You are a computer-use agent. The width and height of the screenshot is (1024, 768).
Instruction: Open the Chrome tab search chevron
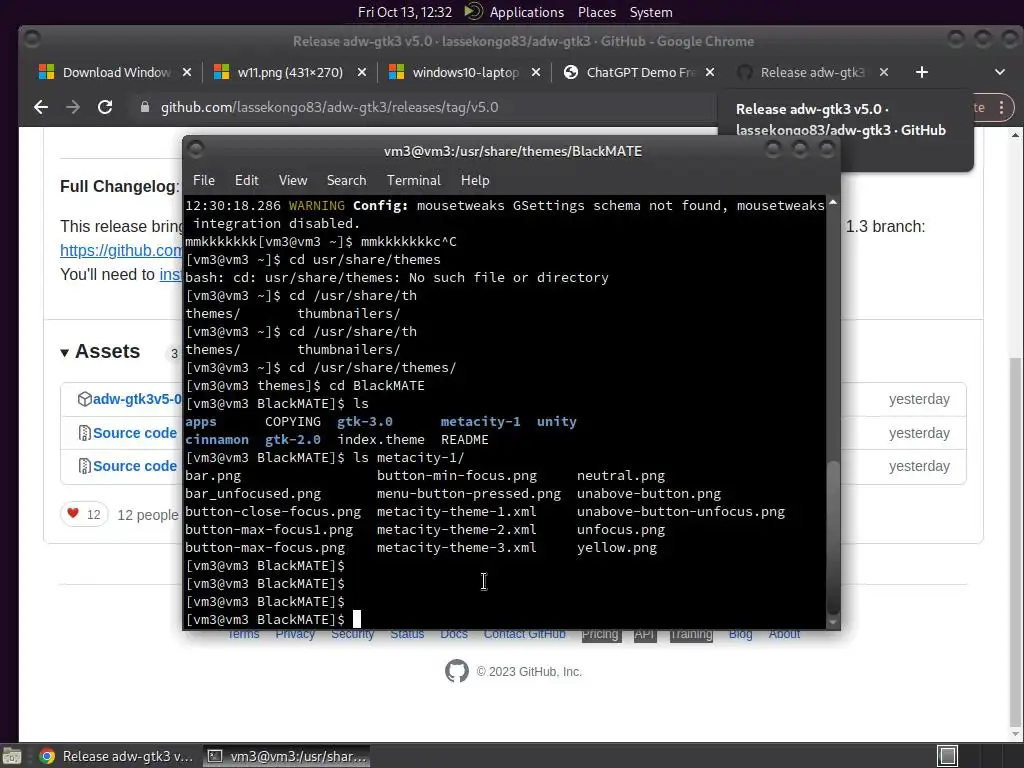(1000, 72)
